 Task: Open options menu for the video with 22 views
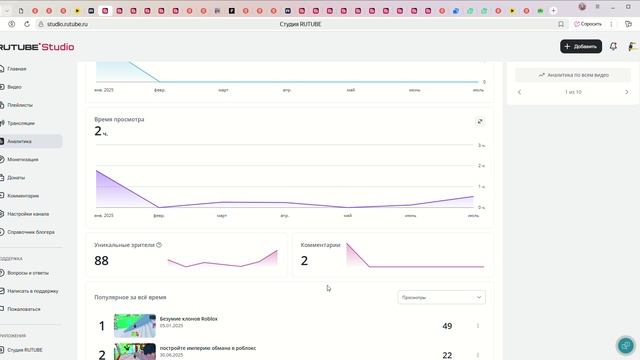(478, 355)
